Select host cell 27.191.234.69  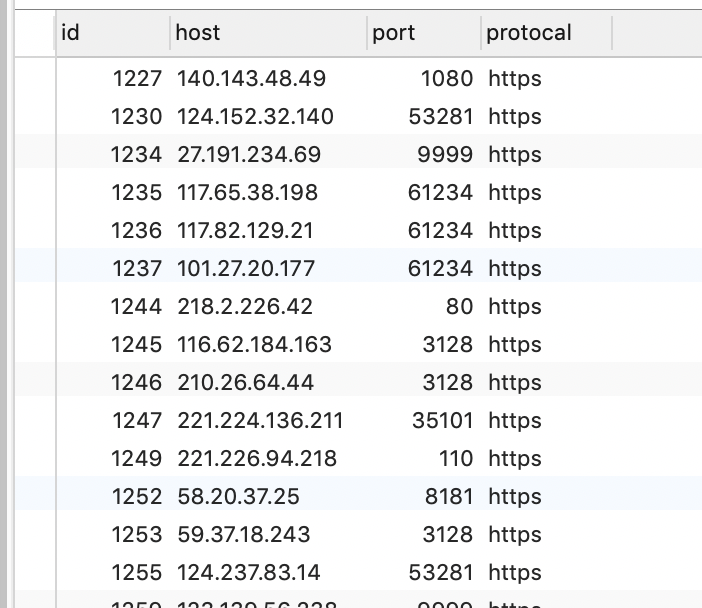coord(249,155)
